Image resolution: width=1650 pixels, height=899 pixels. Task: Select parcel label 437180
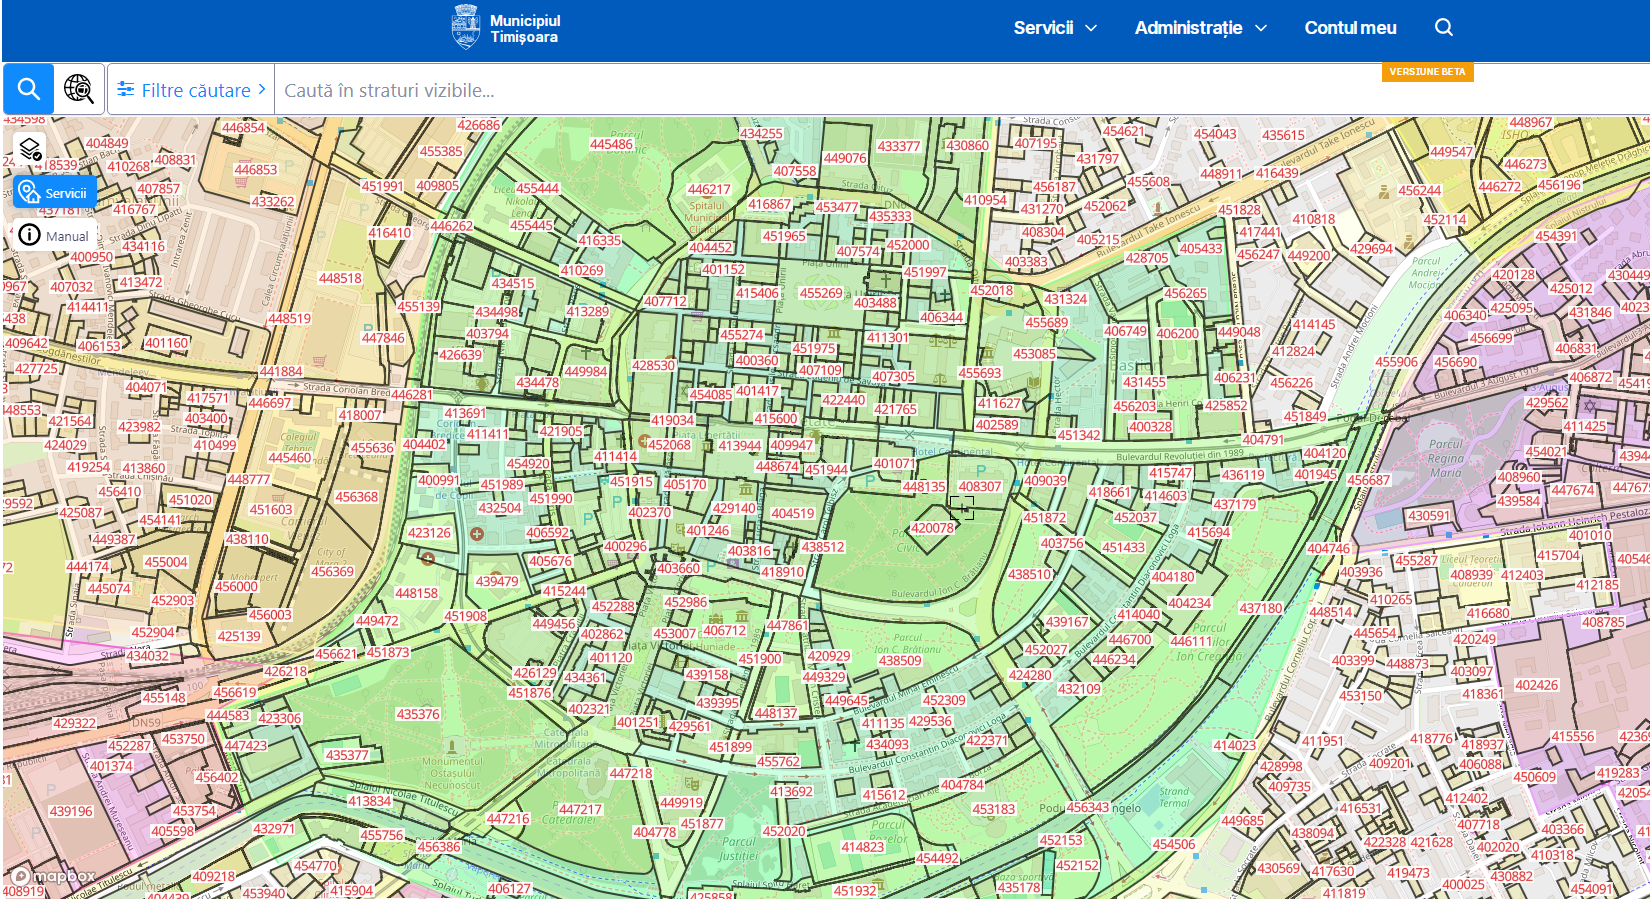pyautogui.click(x=1261, y=608)
